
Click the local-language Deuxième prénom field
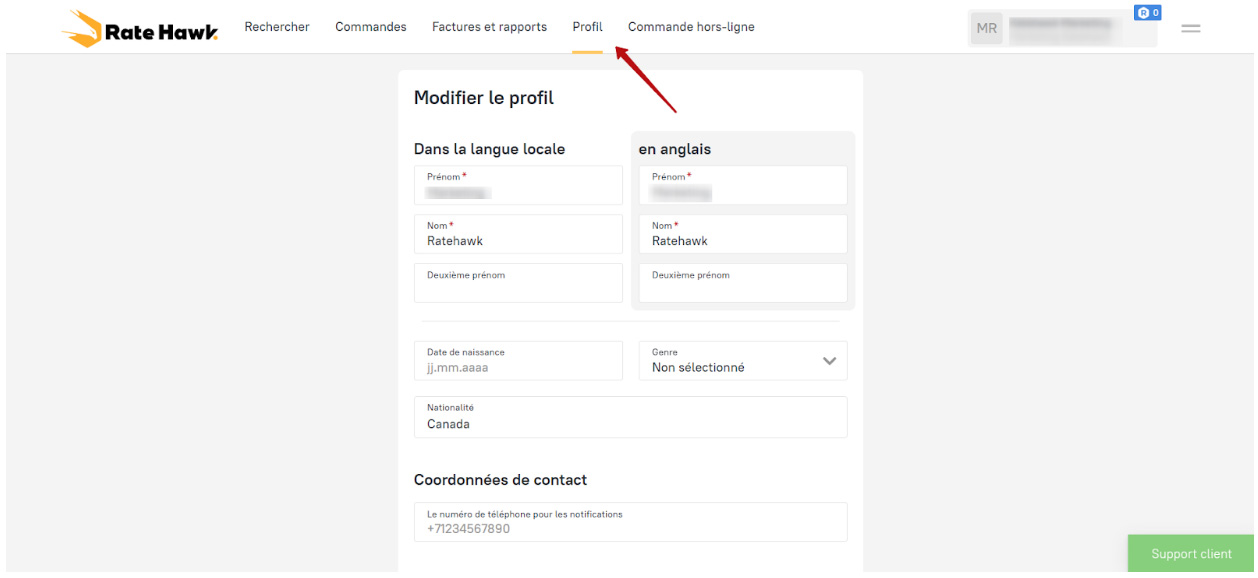518,283
